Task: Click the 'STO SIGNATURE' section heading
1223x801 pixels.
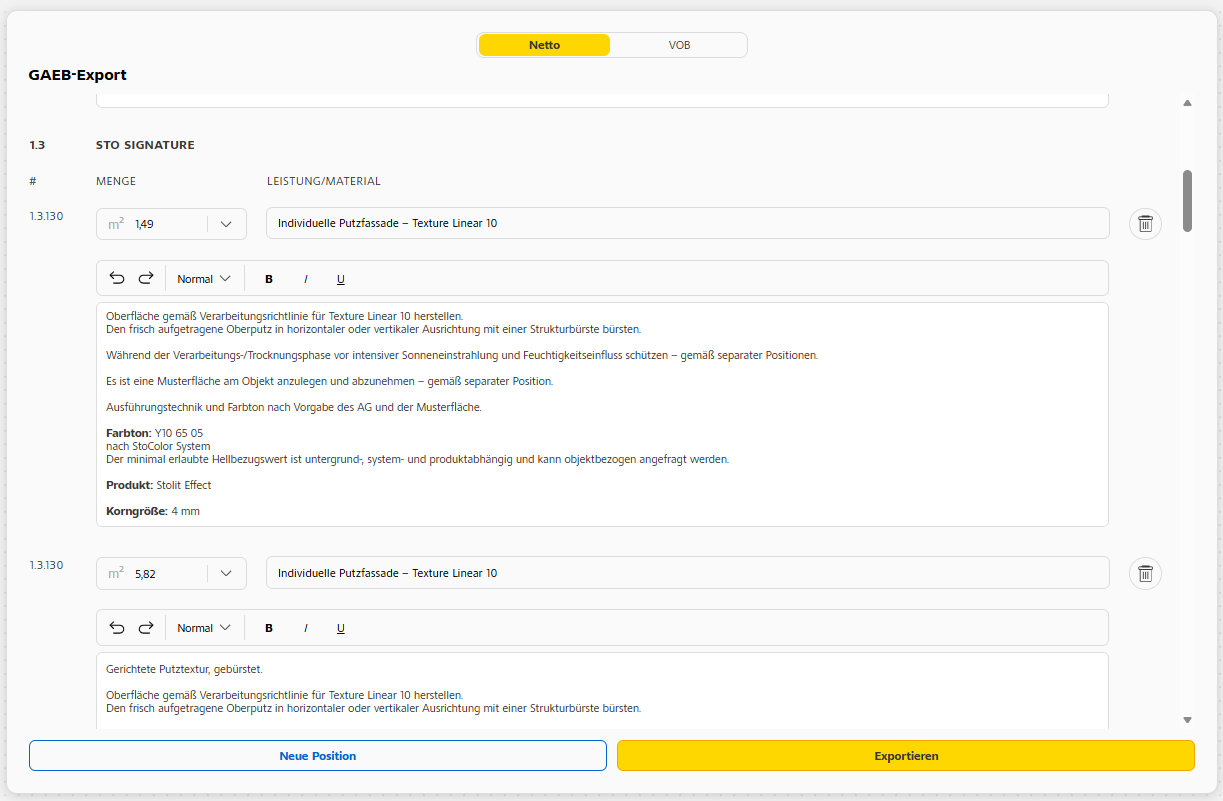Action: (145, 145)
